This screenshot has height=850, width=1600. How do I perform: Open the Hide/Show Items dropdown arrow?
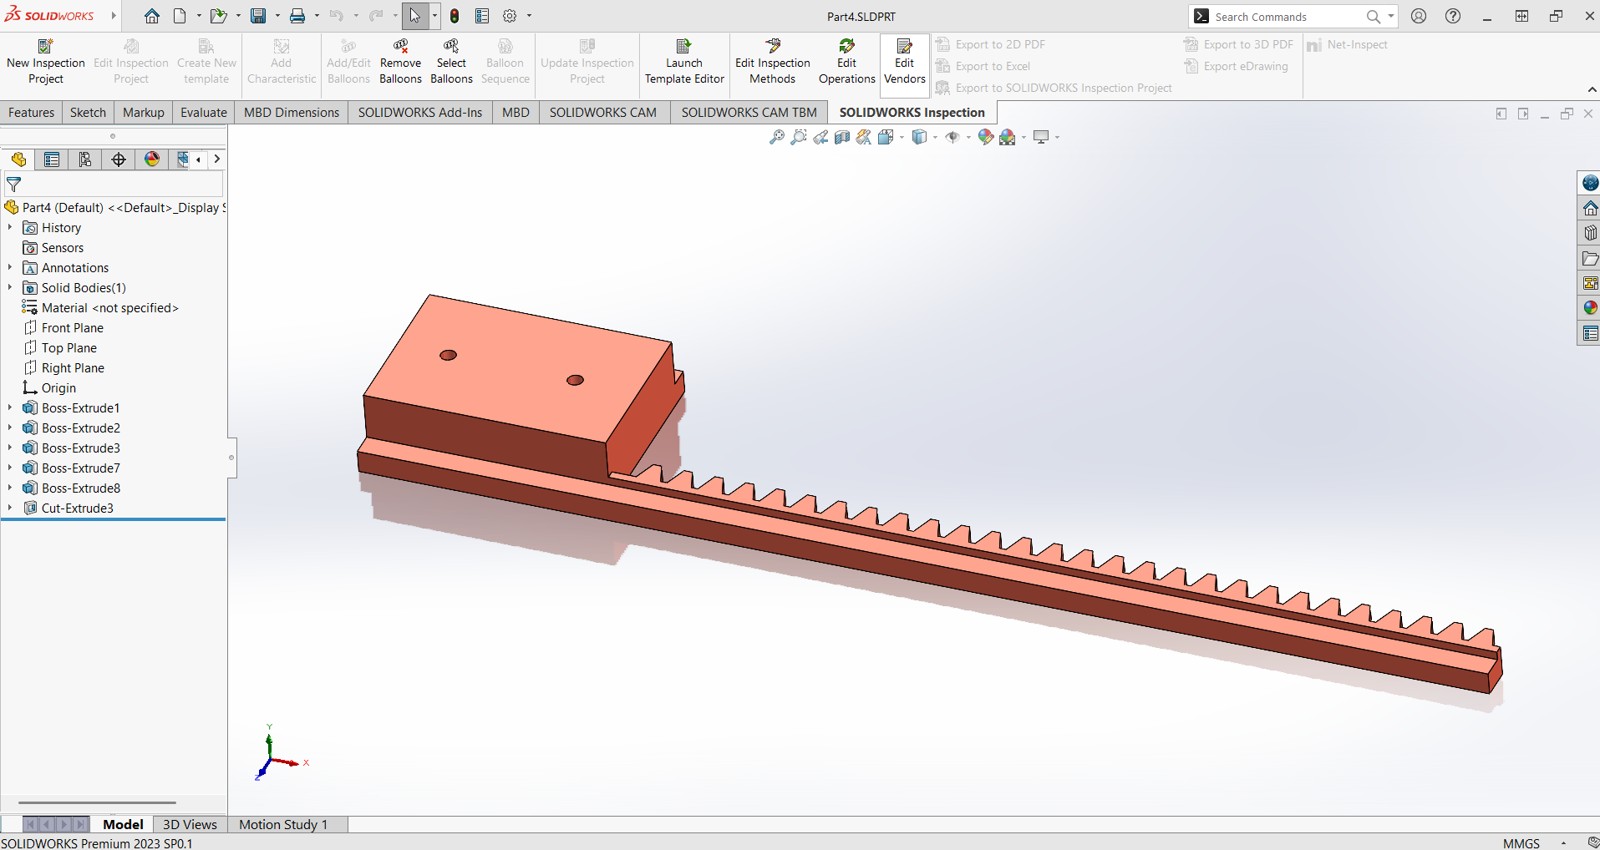(x=968, y=137)
